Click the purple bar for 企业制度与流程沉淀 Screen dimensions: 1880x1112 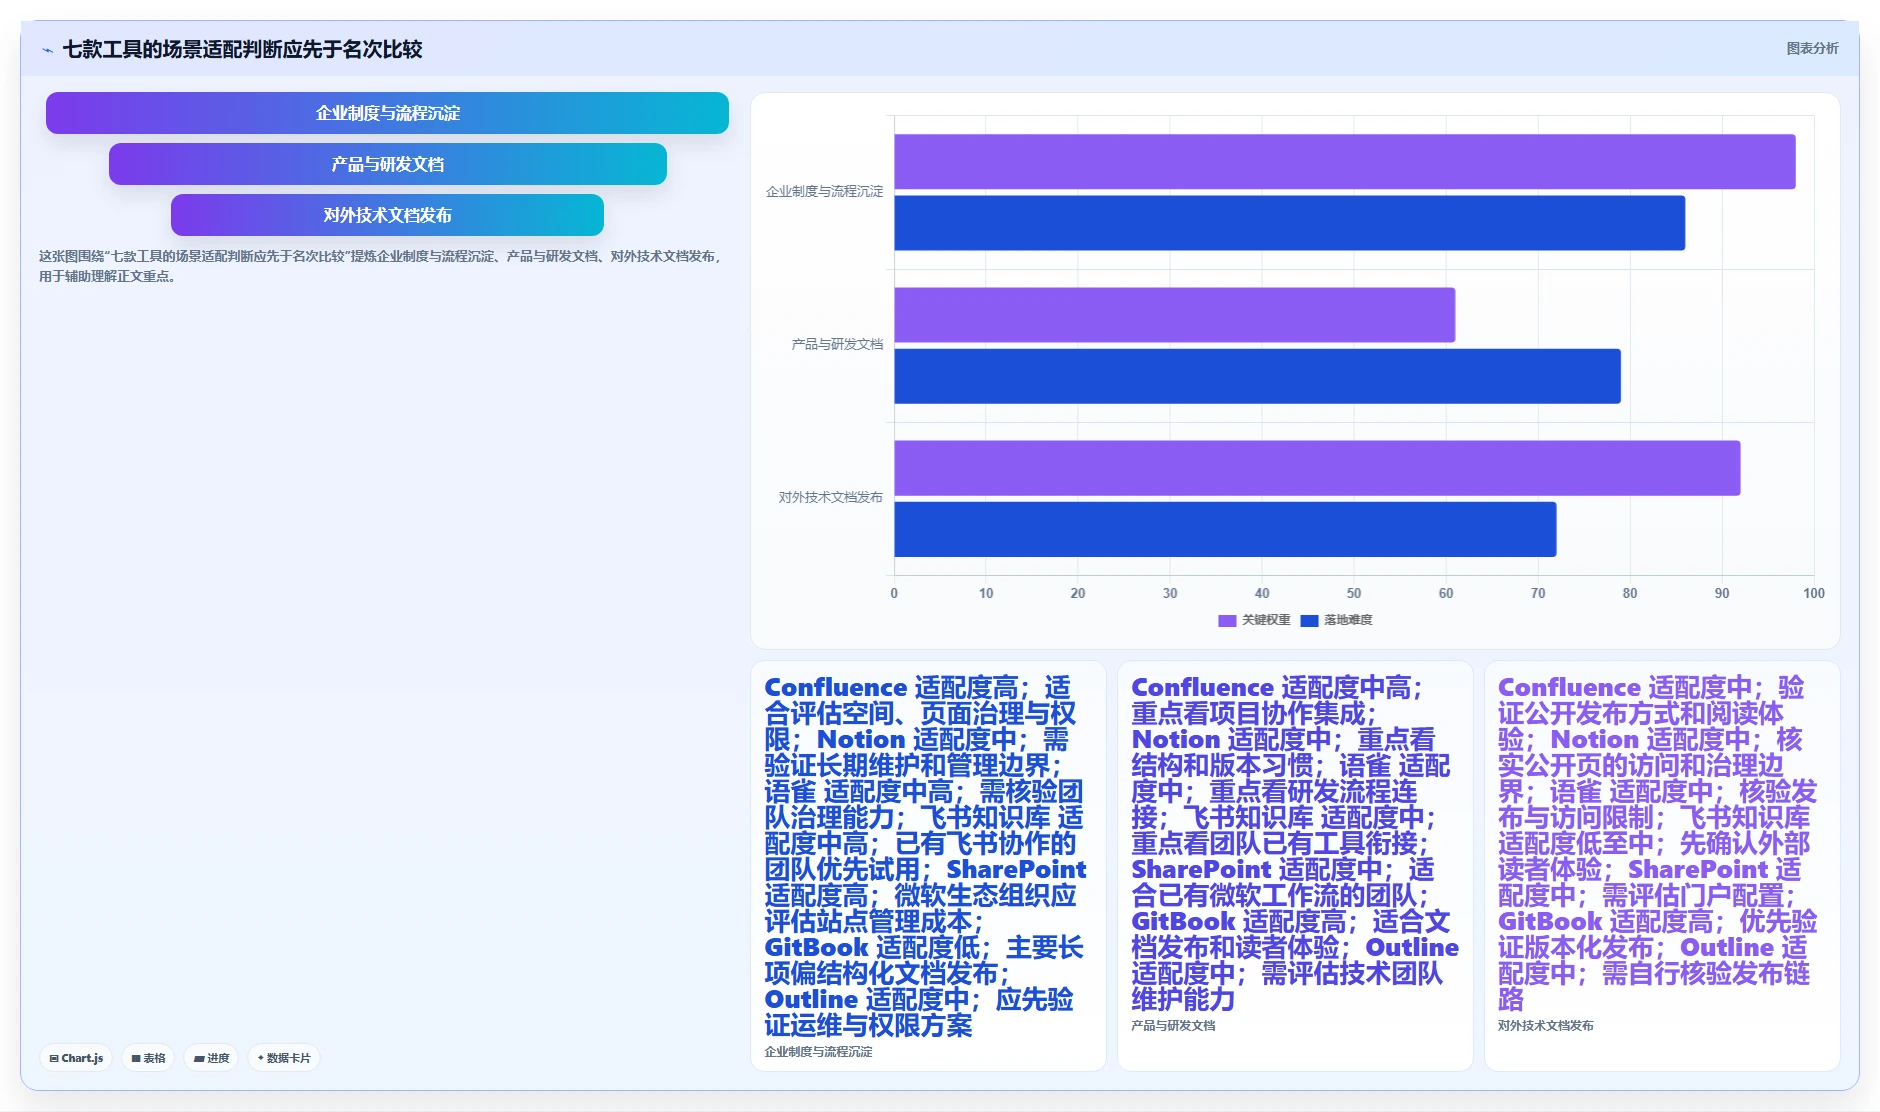pyautogui.click(x=1344, y=162)
